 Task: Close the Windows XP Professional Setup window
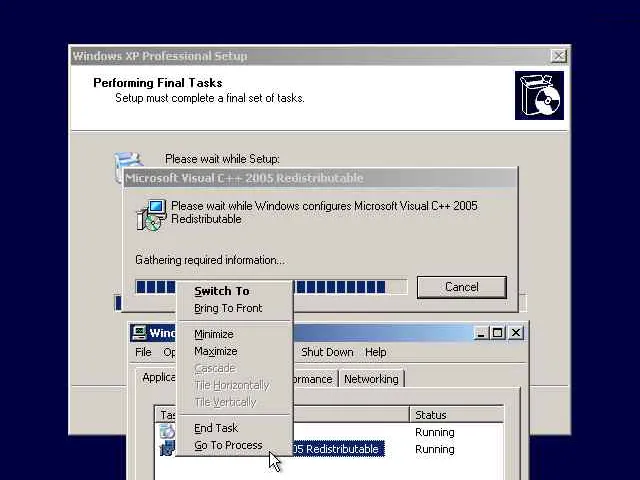pyautogui.click(x=558, y=56)
